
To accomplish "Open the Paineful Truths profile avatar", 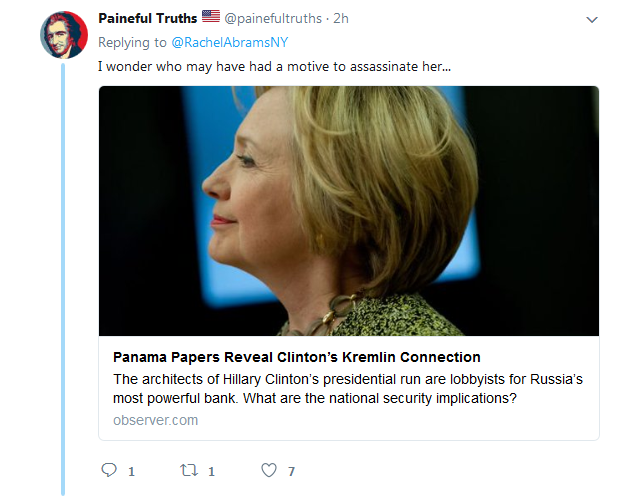I will click(x=64, y=34).
